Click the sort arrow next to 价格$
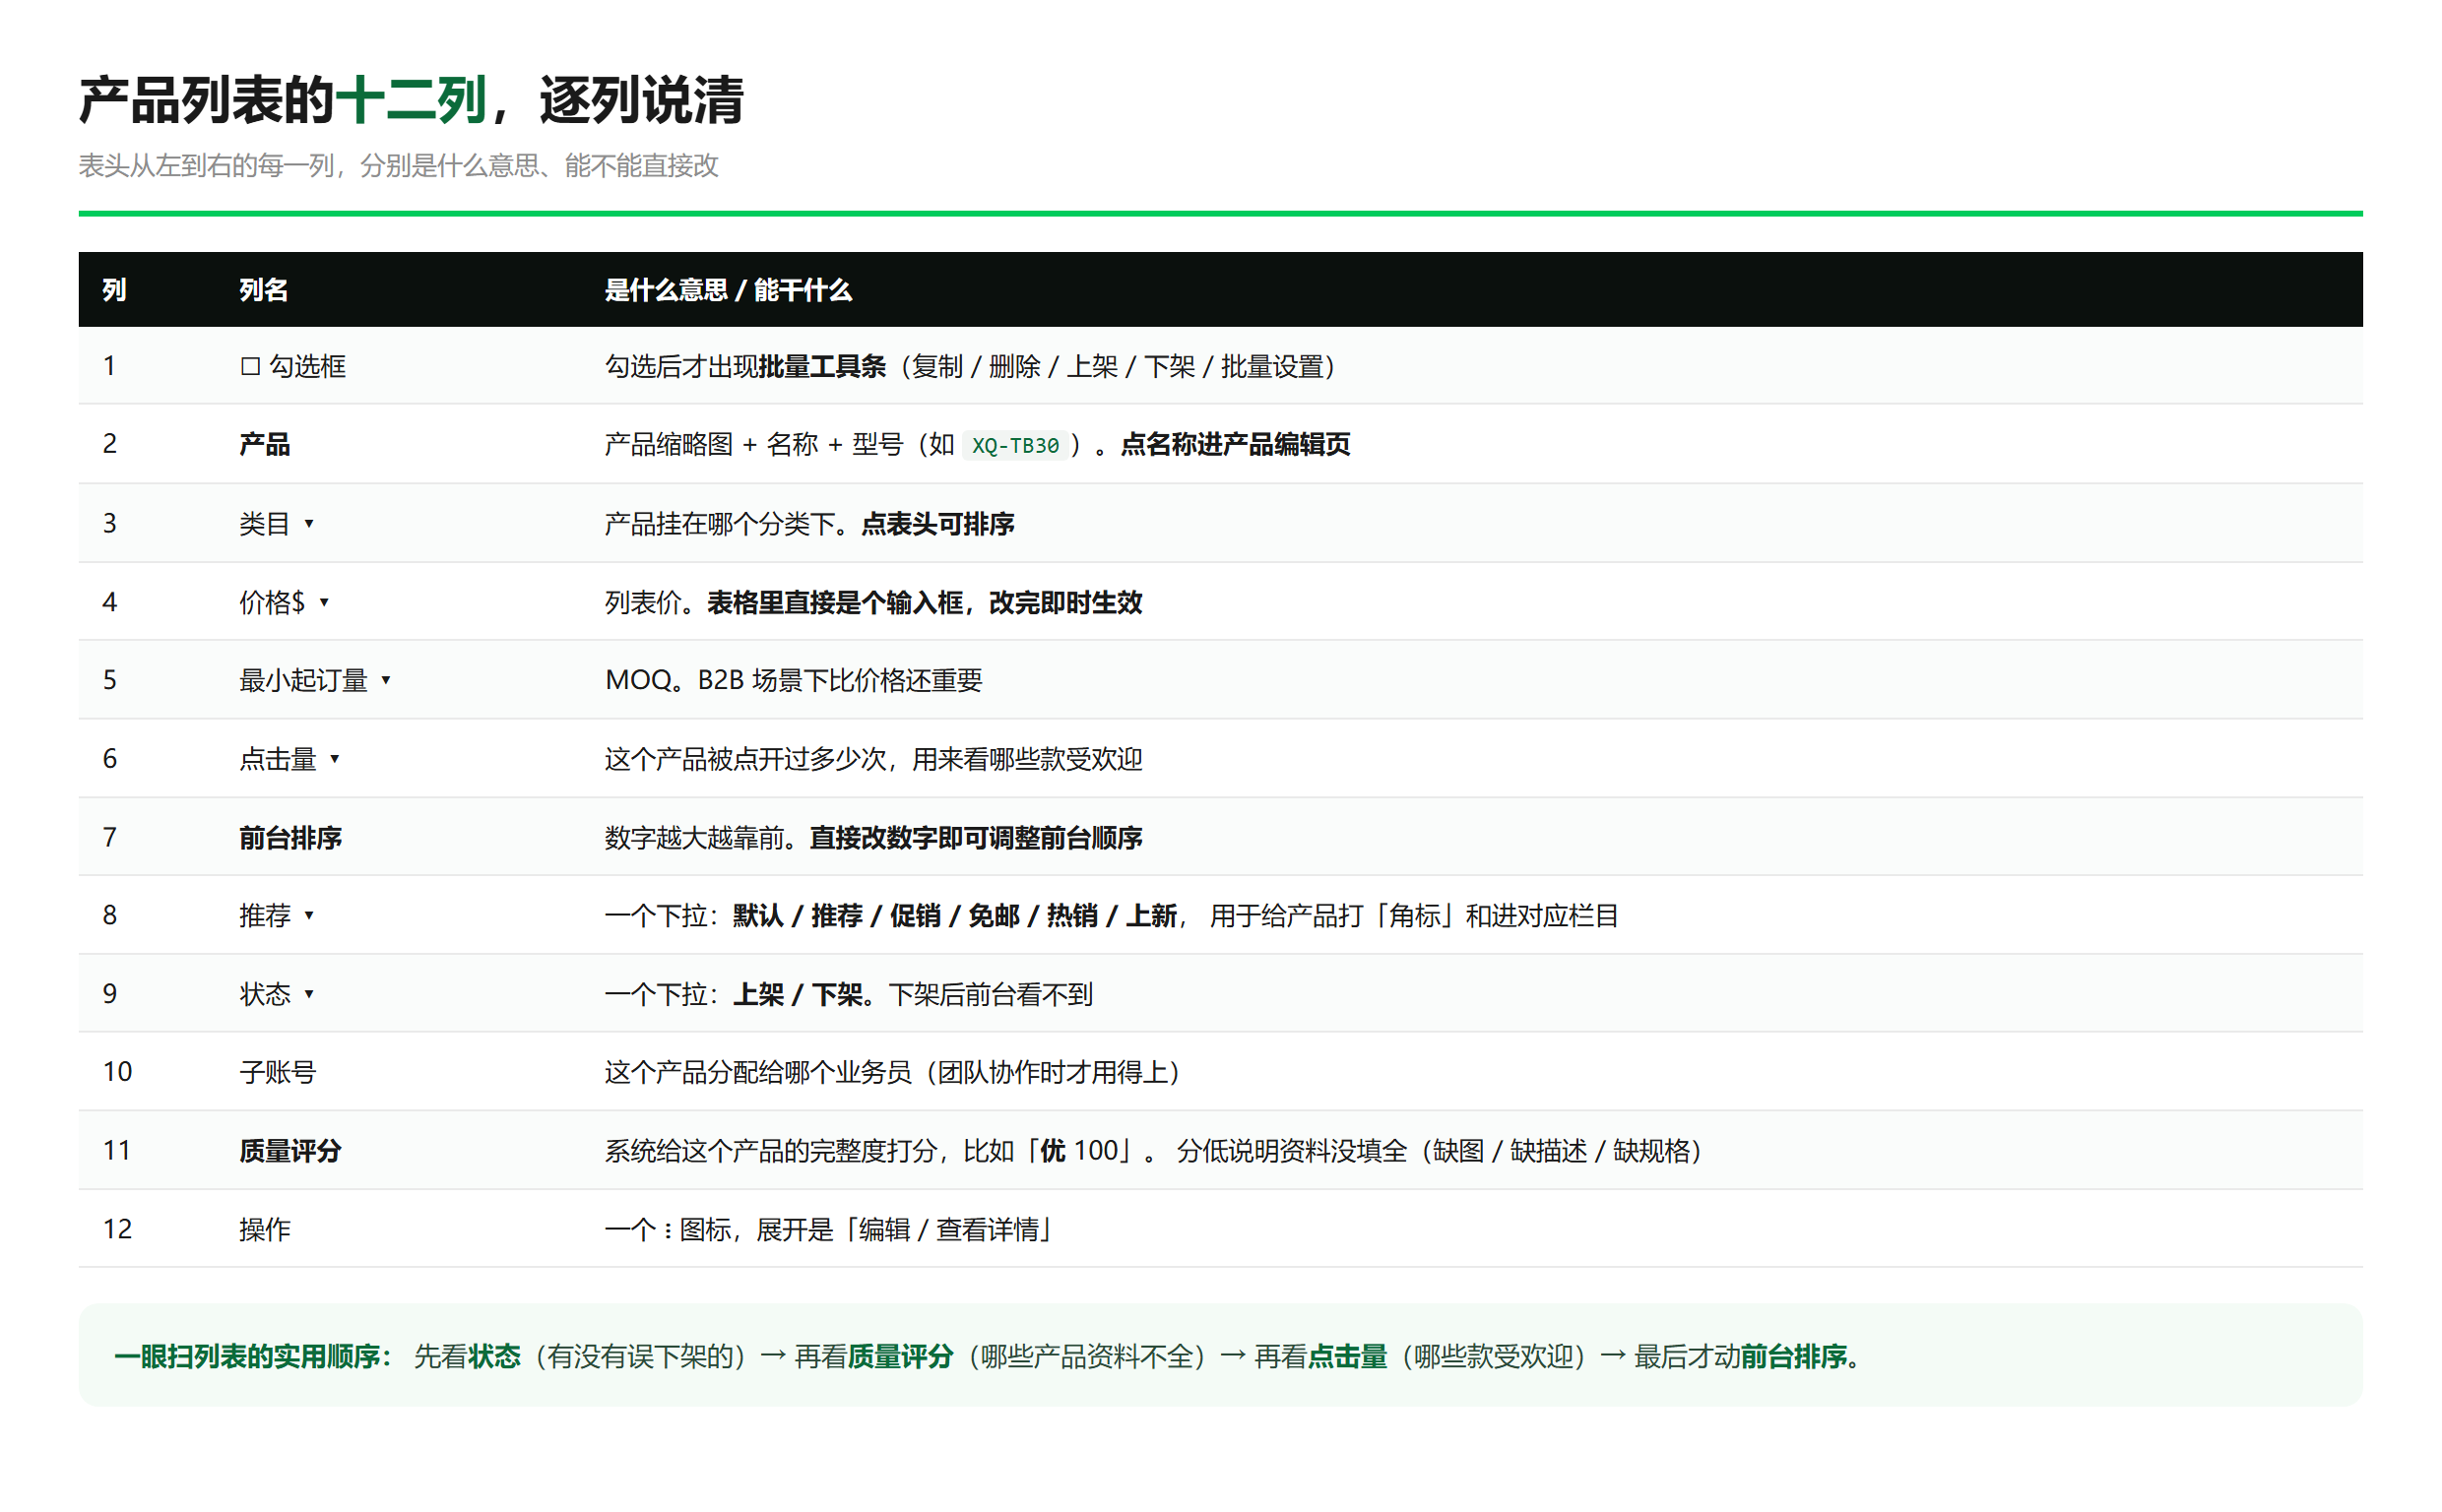Image resolution: width=2442 pixels, height=1512 pixels. (x=324, y=602)
